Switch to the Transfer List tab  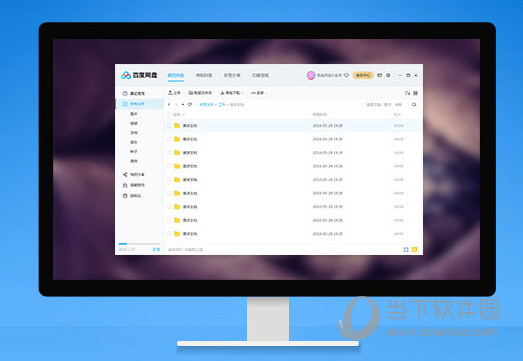(x=204, y=75)
